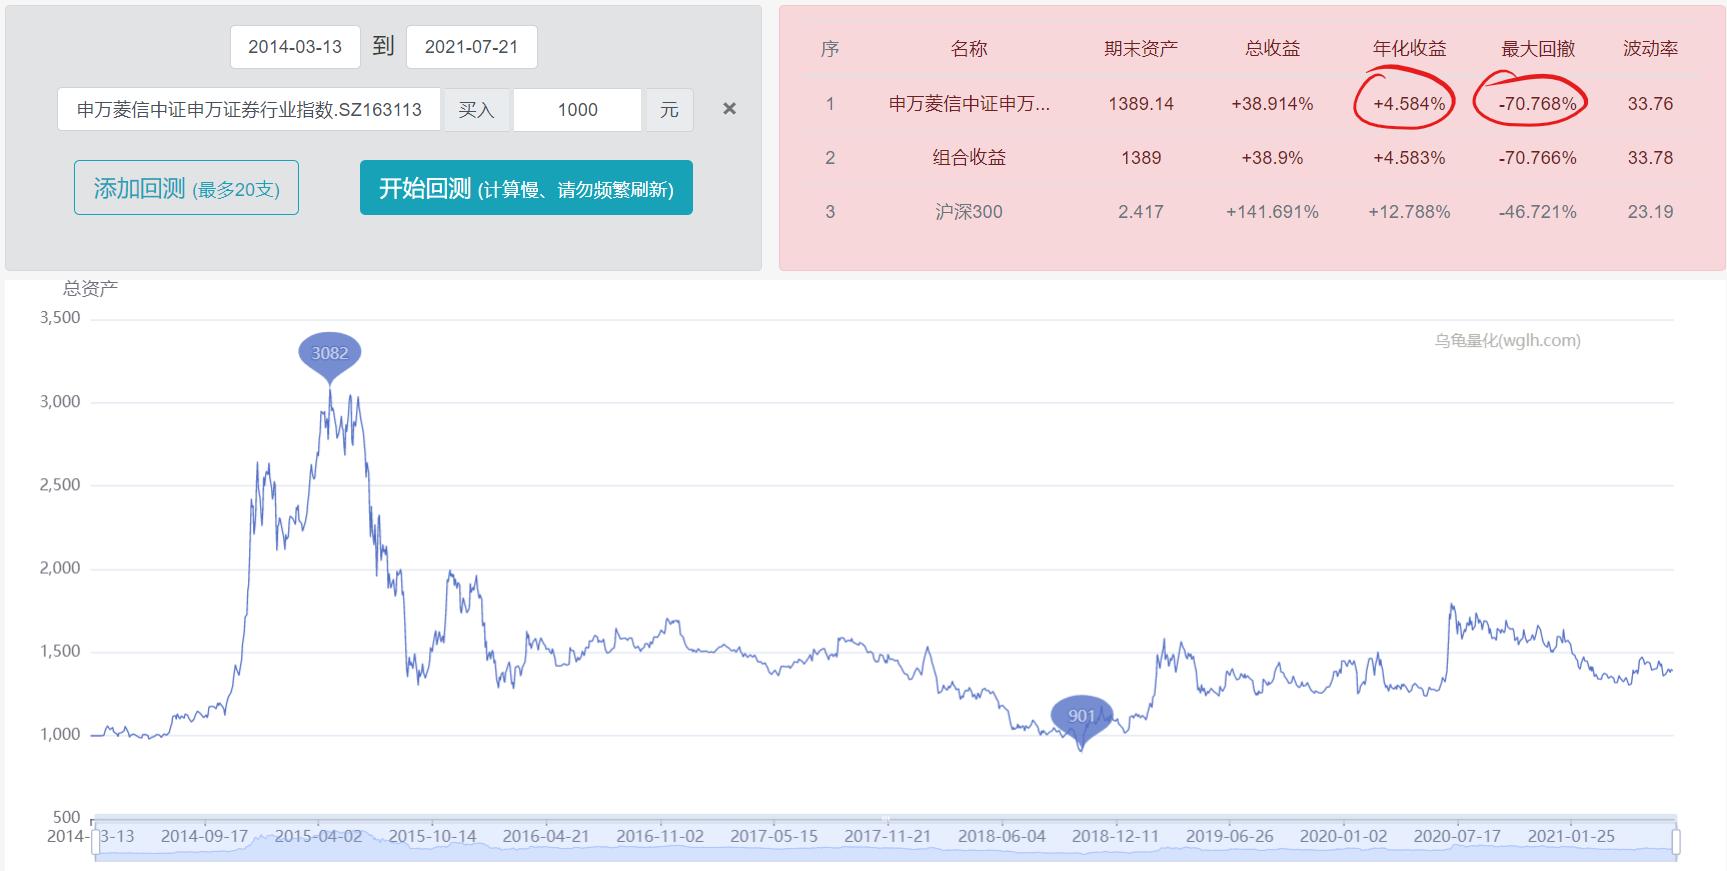Click the 名称 column header

pyautogui.click(x=969, y=48)
